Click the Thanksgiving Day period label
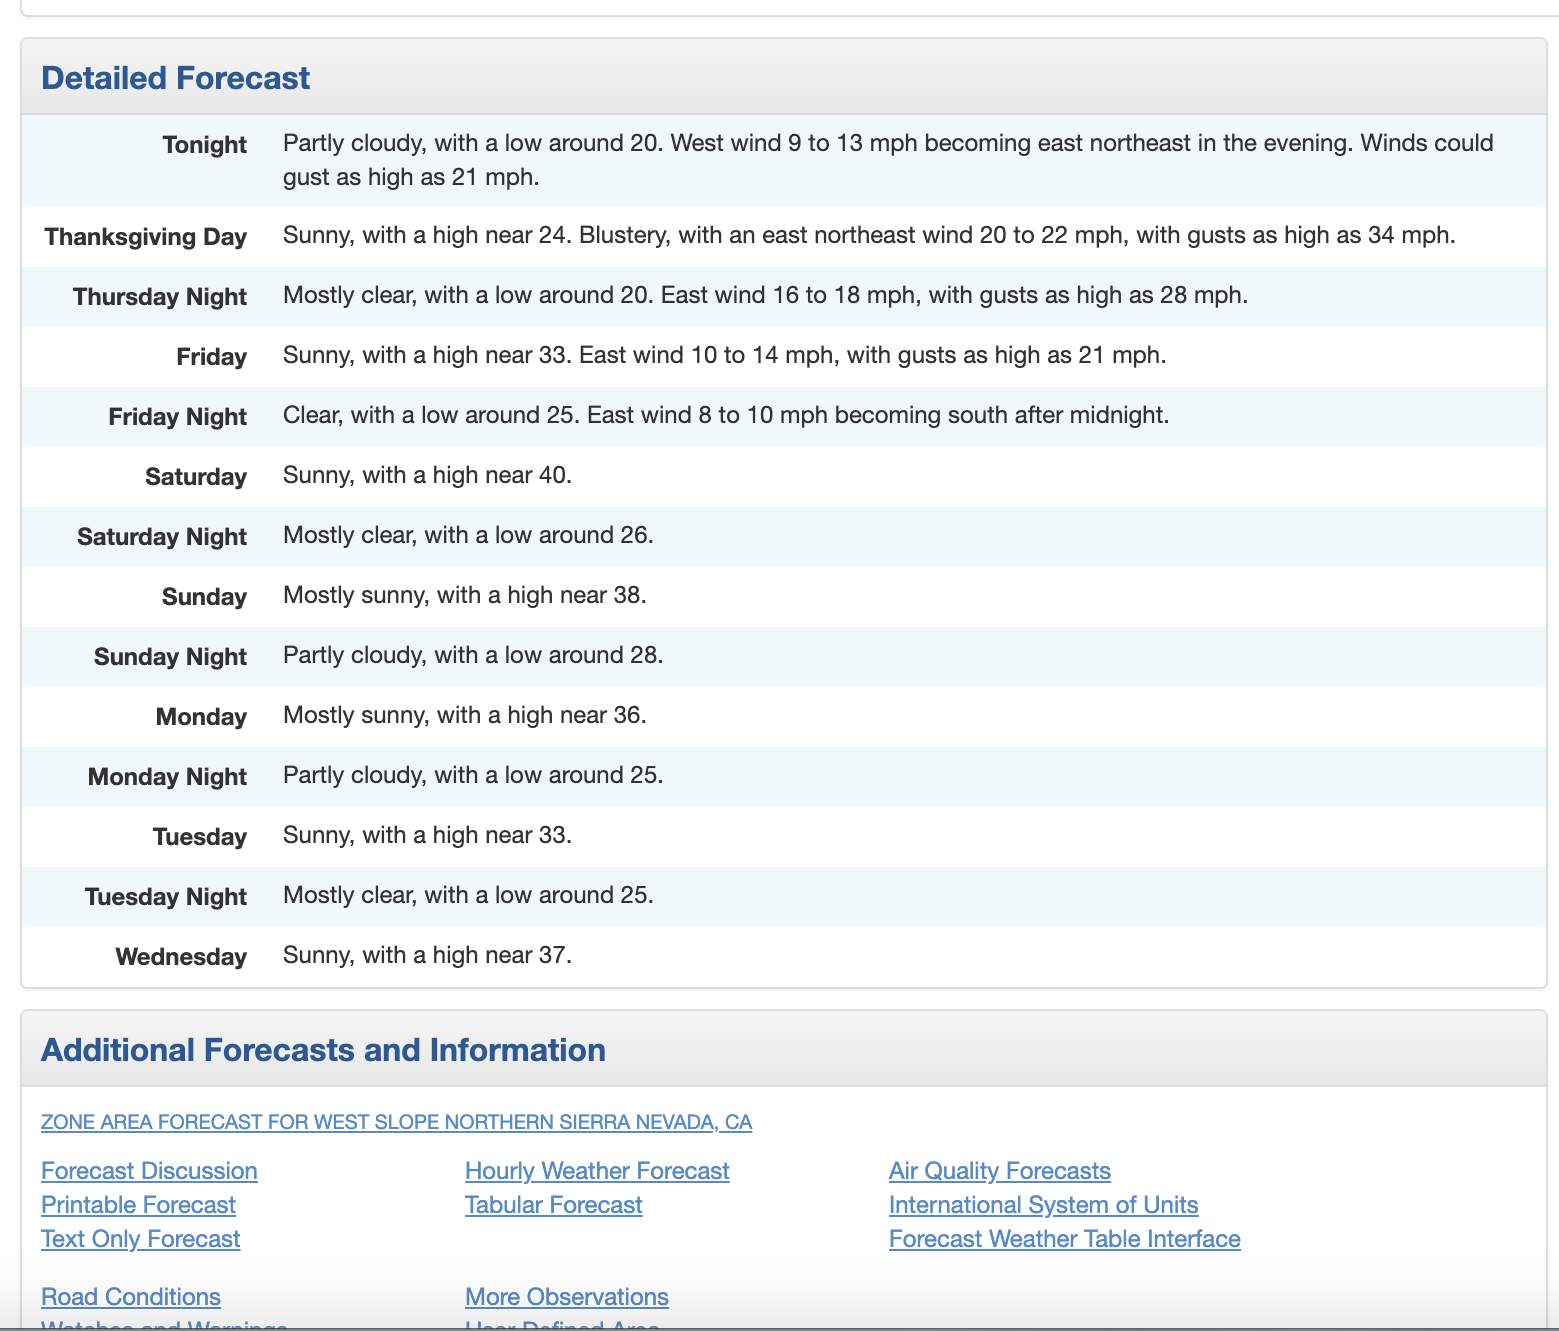 pyautogui.click(x=145, y=237)
